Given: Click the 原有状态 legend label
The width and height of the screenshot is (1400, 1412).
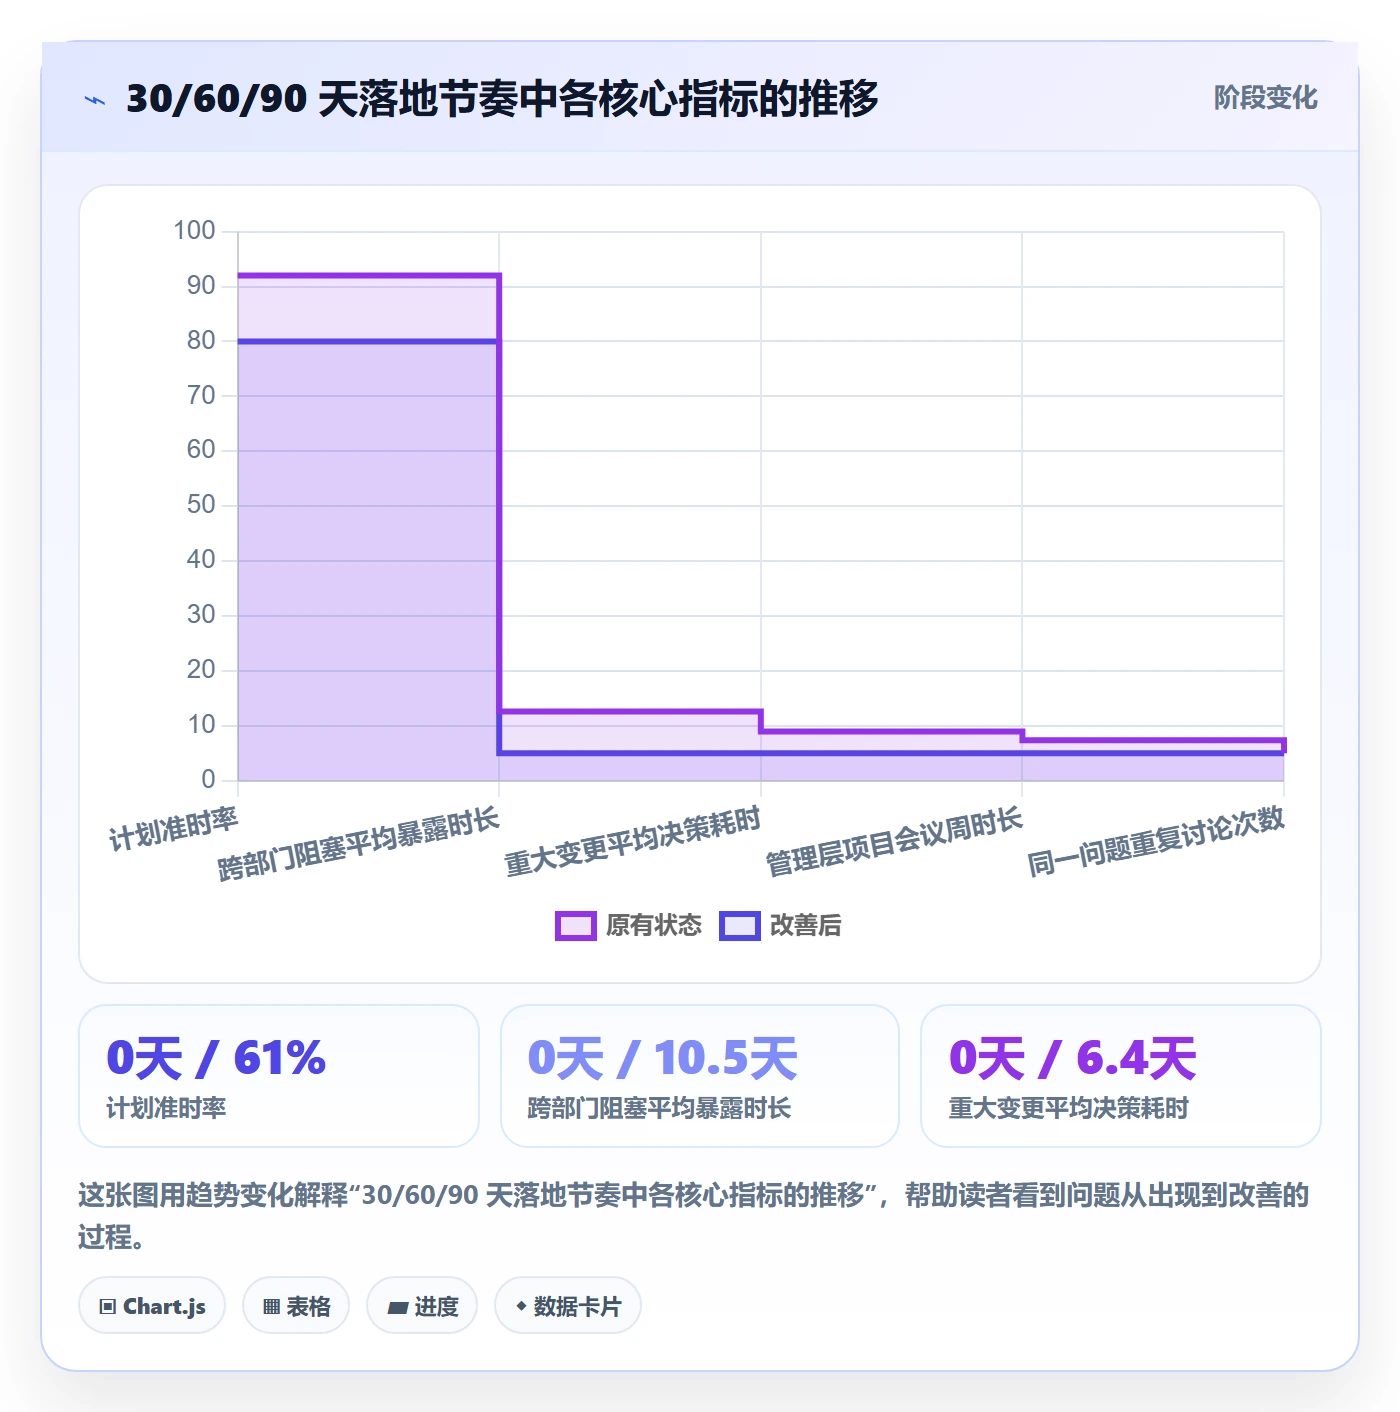Looking at the screenshot, I should tap(654, 926).
